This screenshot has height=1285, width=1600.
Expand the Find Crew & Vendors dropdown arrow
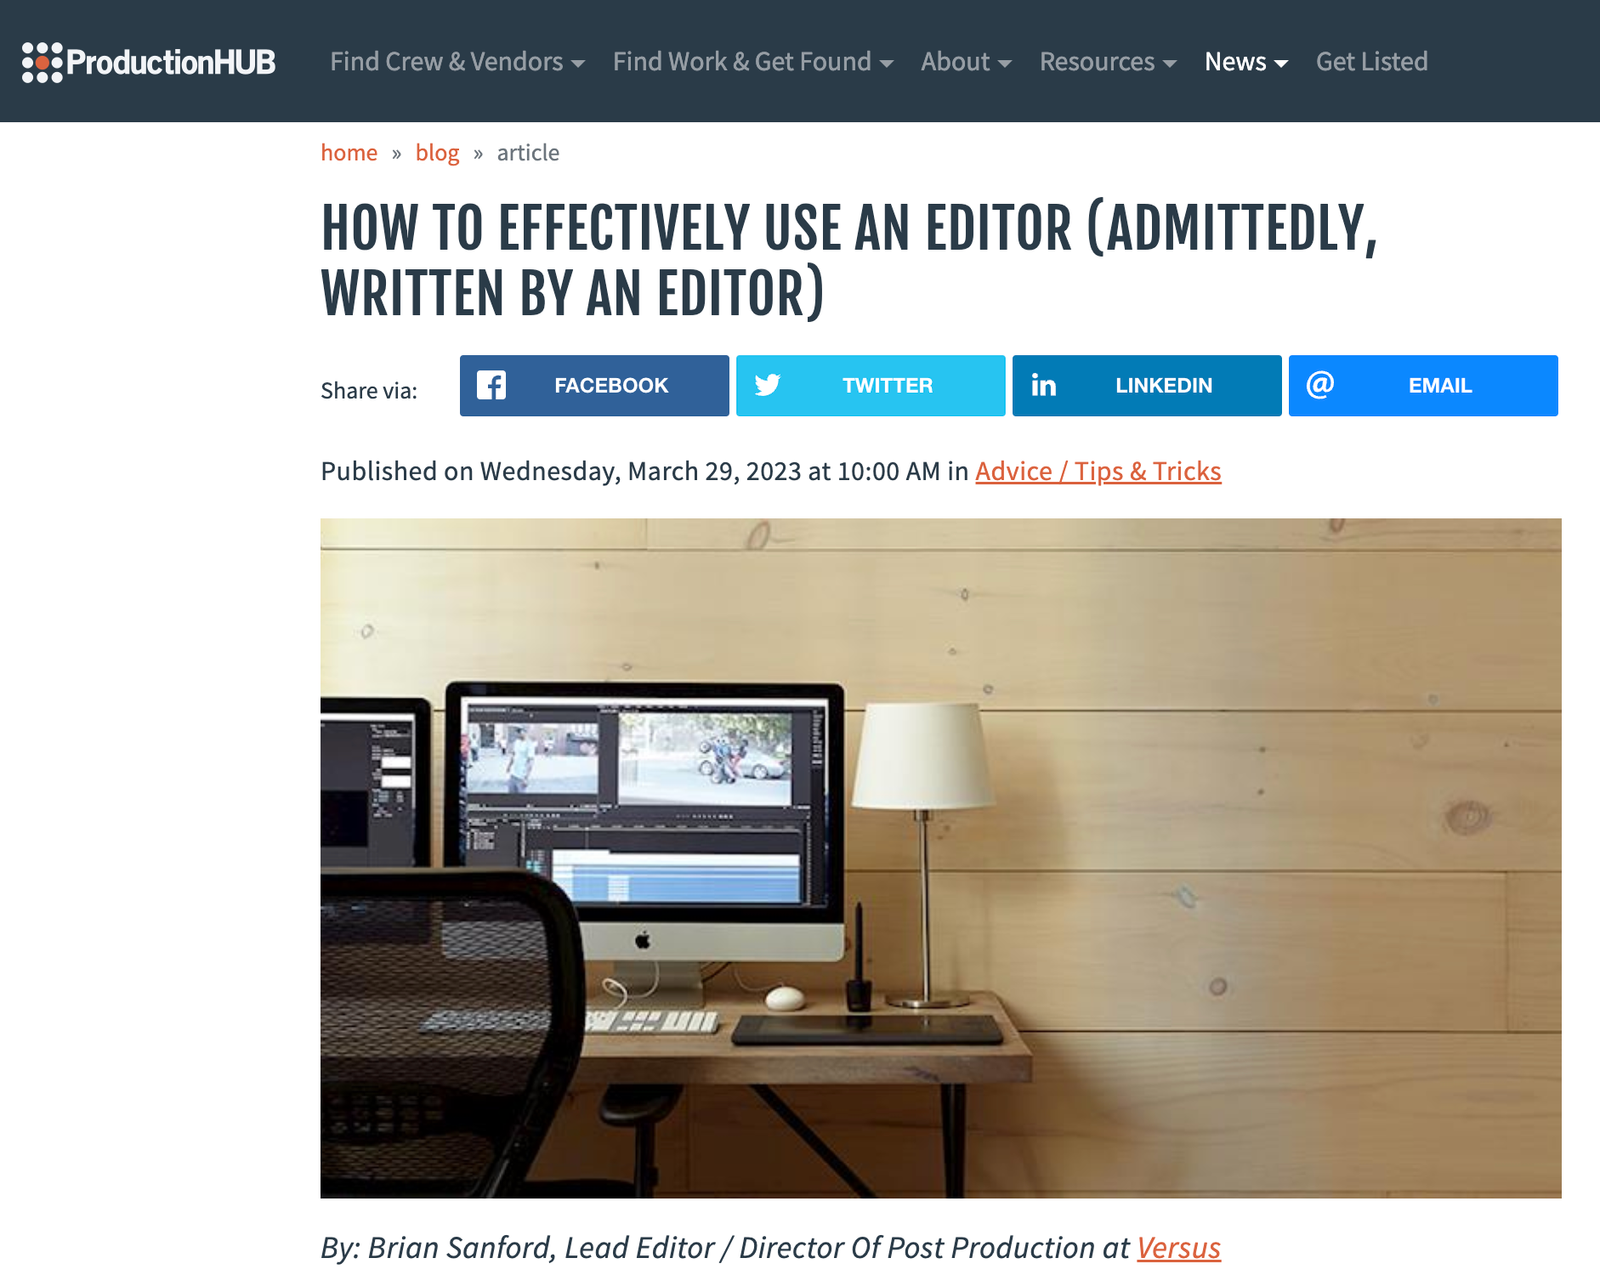point(578,63)
